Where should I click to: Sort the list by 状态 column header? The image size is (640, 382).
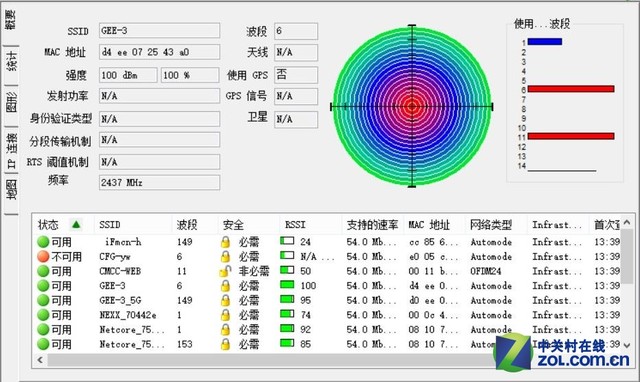(63, 224)
